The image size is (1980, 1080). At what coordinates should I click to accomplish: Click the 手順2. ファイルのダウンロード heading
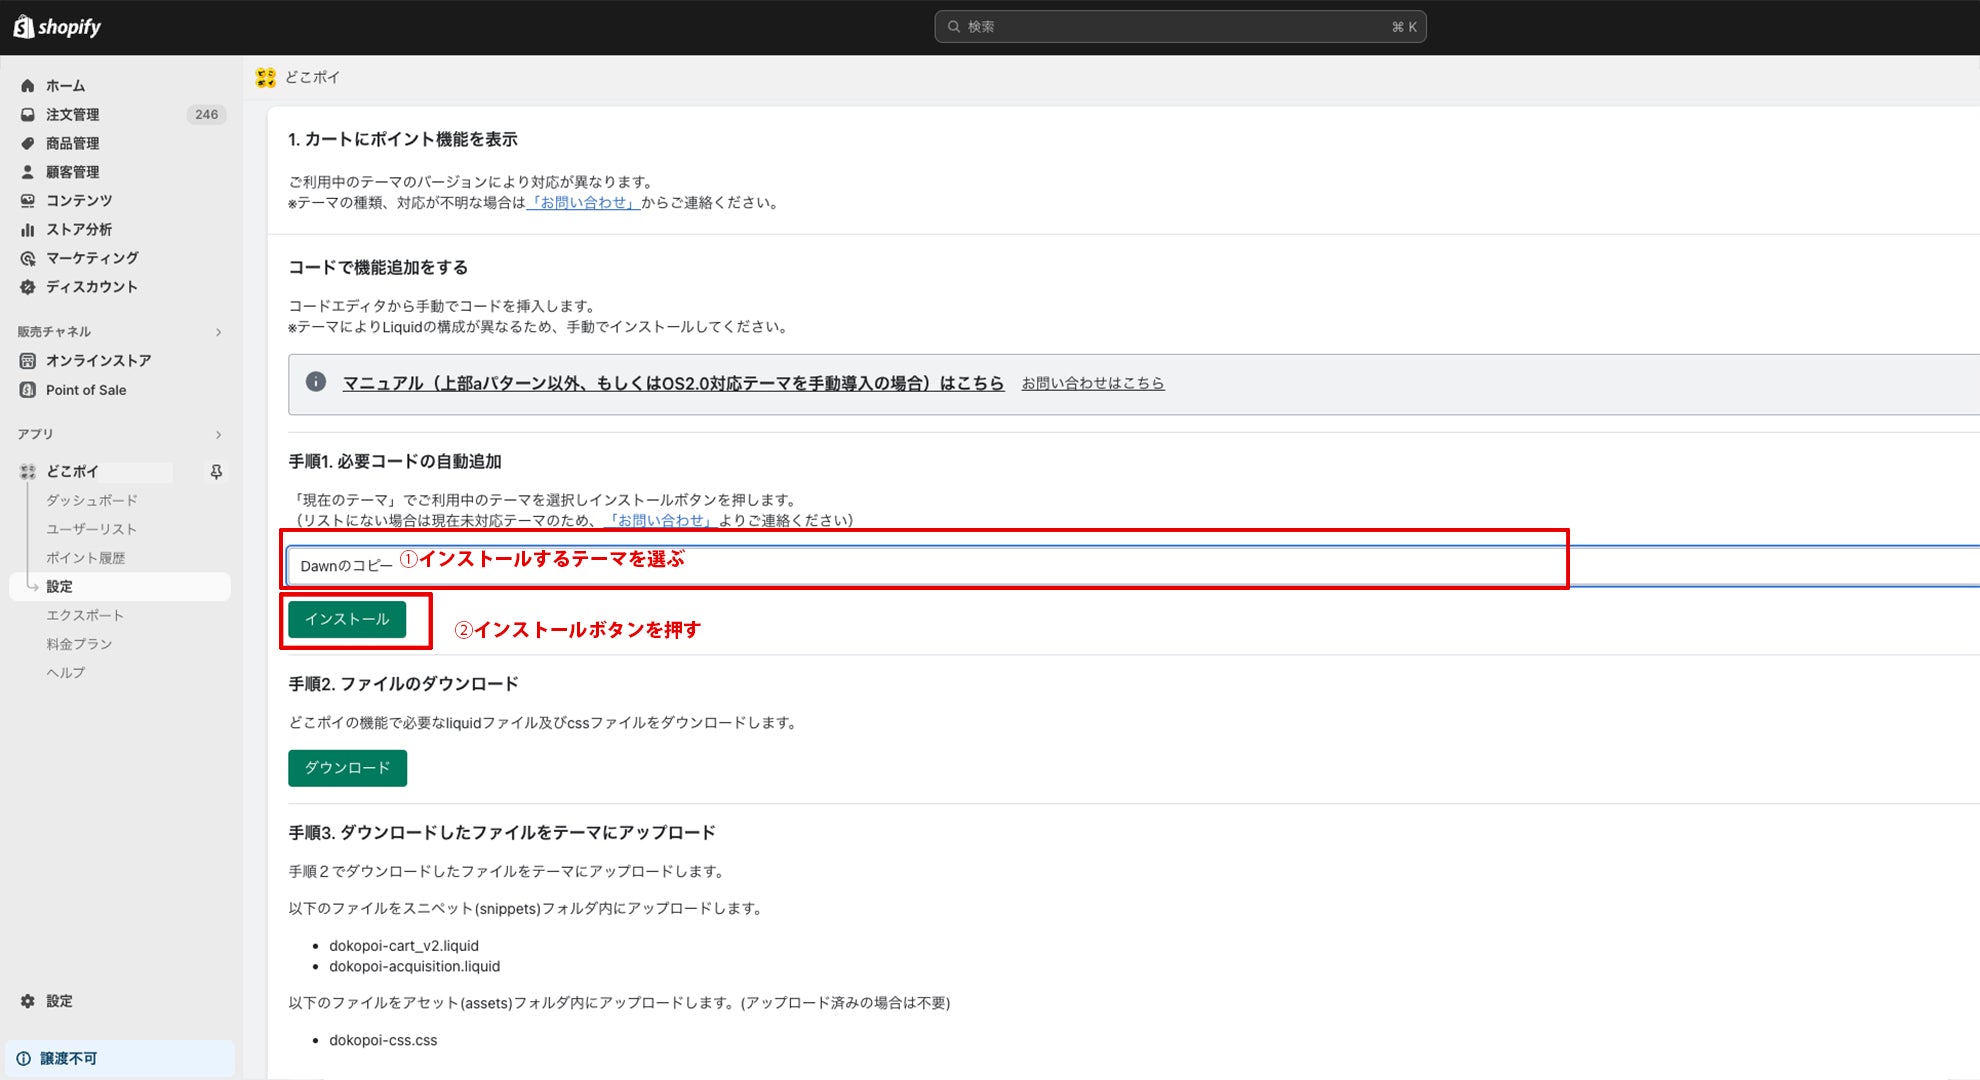(x=404, y=684)
